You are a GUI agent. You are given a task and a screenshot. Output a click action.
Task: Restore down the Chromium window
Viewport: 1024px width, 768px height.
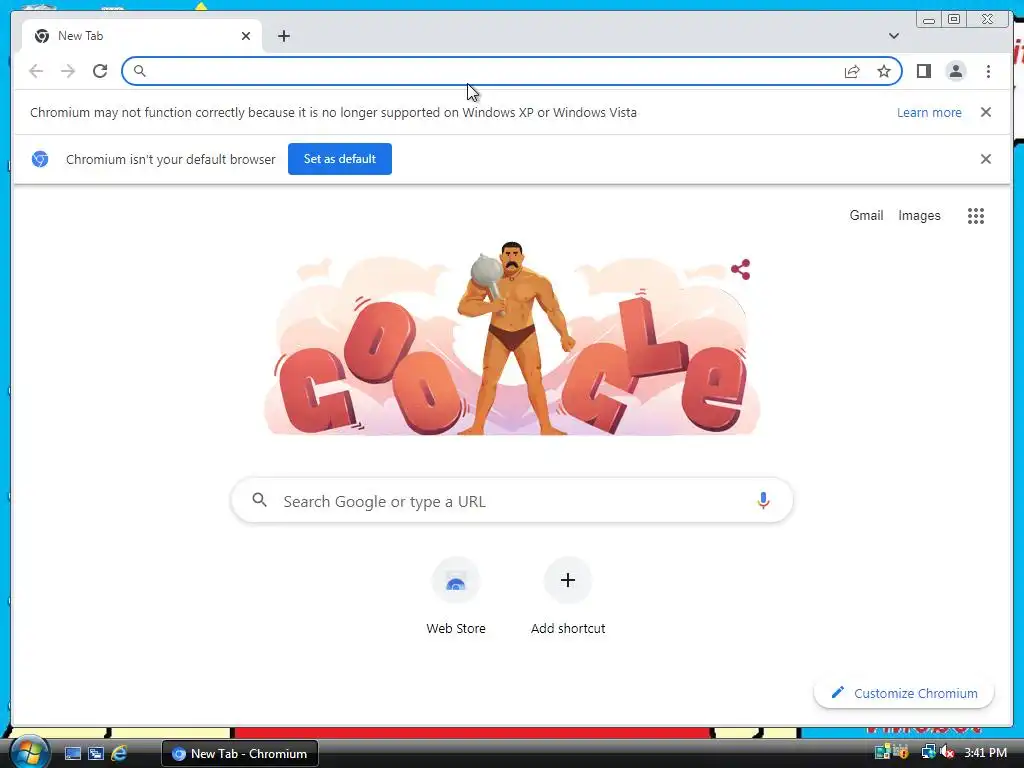tap(953, 20)
